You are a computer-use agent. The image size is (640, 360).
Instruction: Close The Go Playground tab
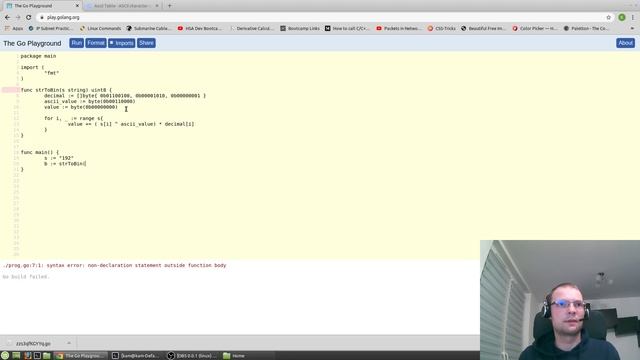click(77, 6)
